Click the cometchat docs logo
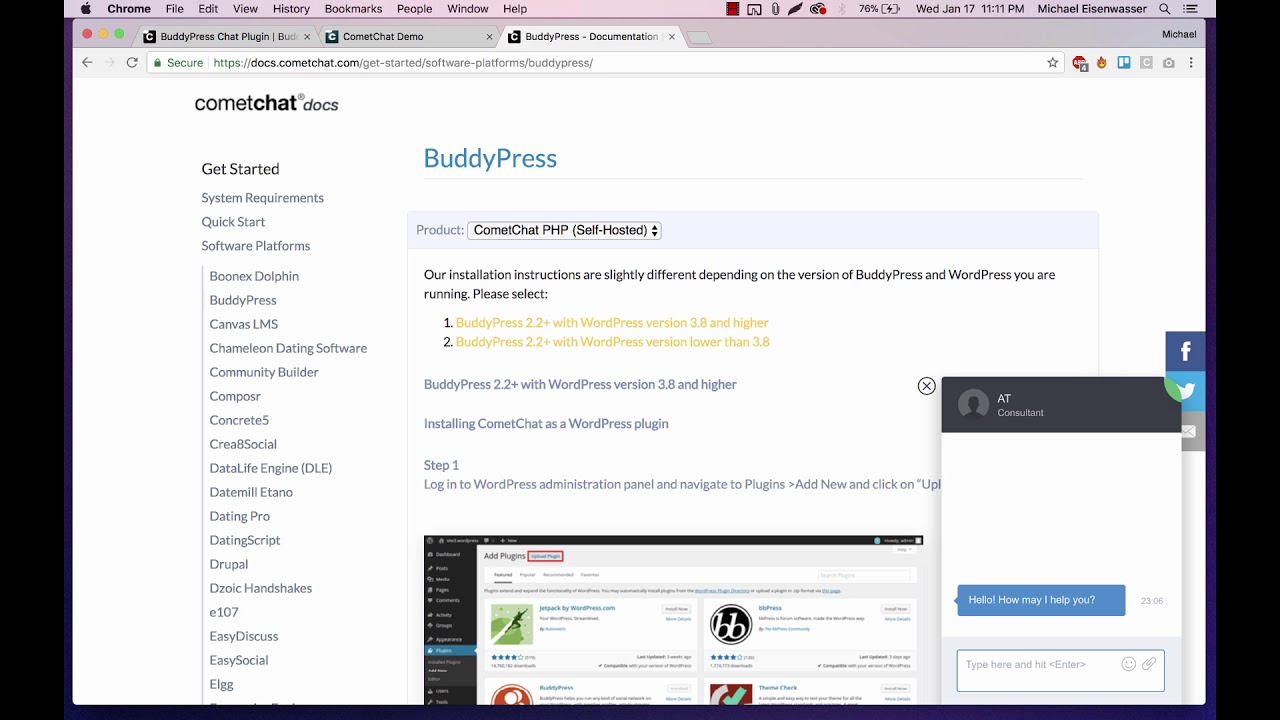This screenshot has width=1280, height=720. pyautogui.click(x=266, y=103)
